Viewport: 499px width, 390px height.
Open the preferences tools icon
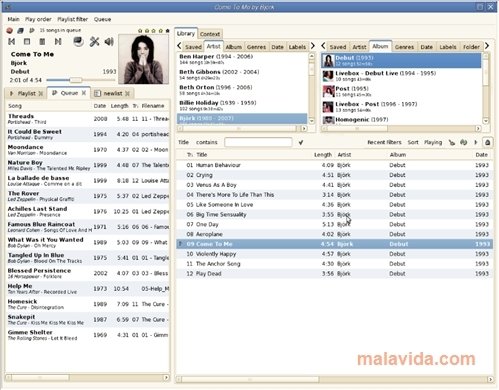pos(95,42)
